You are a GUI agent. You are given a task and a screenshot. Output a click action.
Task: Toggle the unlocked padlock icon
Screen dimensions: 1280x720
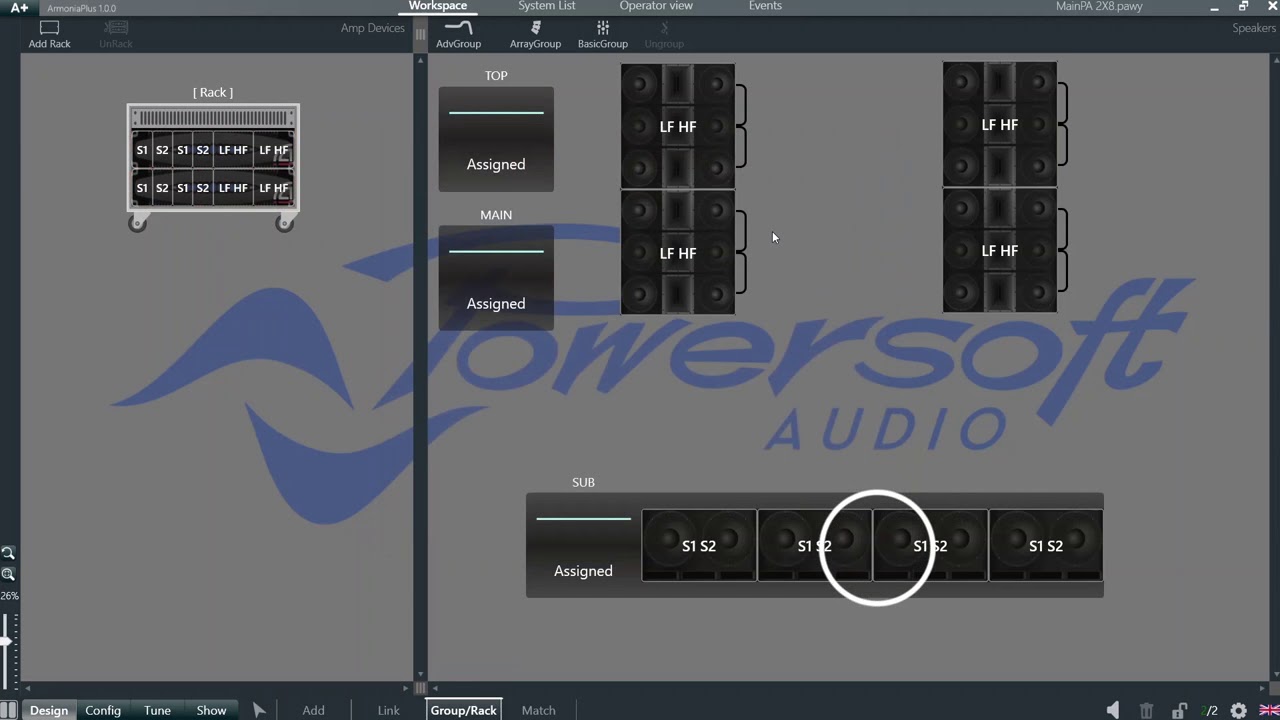(1179, 710)
